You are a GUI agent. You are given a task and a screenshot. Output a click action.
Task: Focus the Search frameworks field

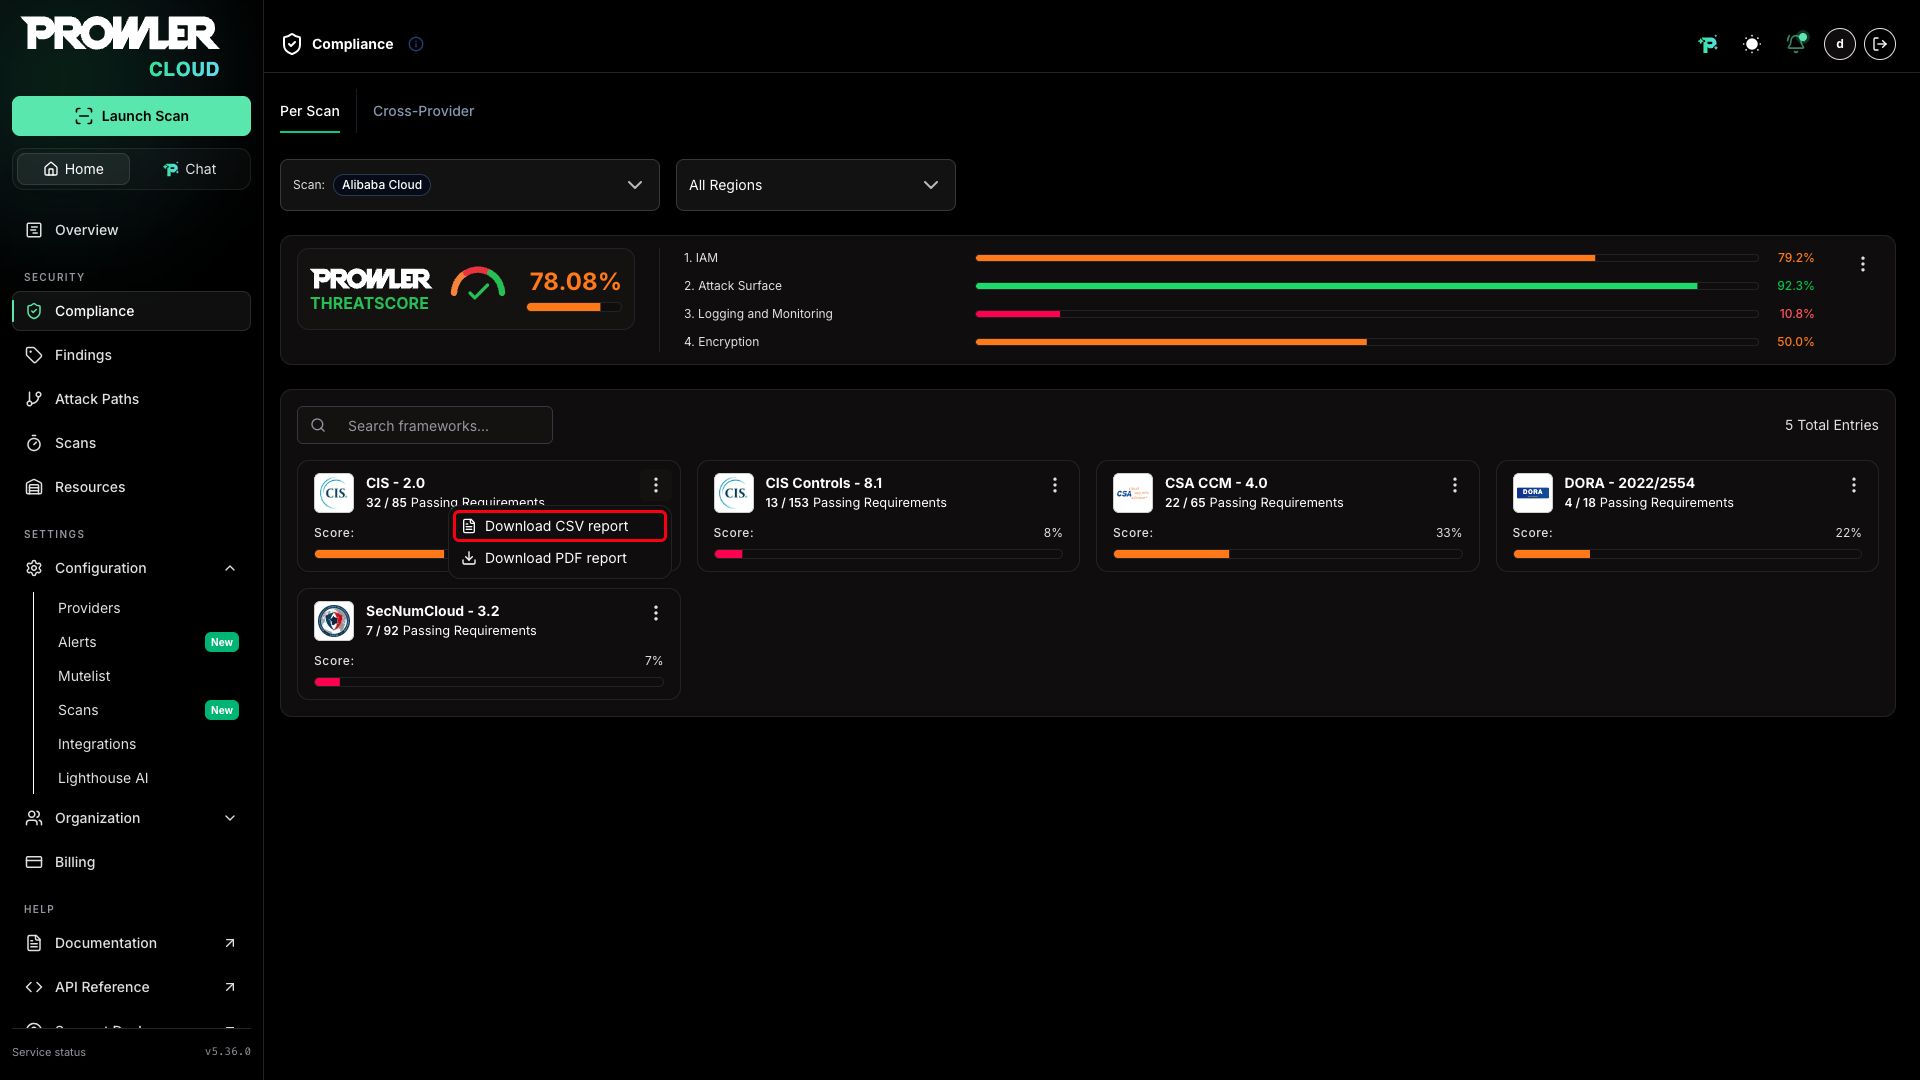[425, 425]
